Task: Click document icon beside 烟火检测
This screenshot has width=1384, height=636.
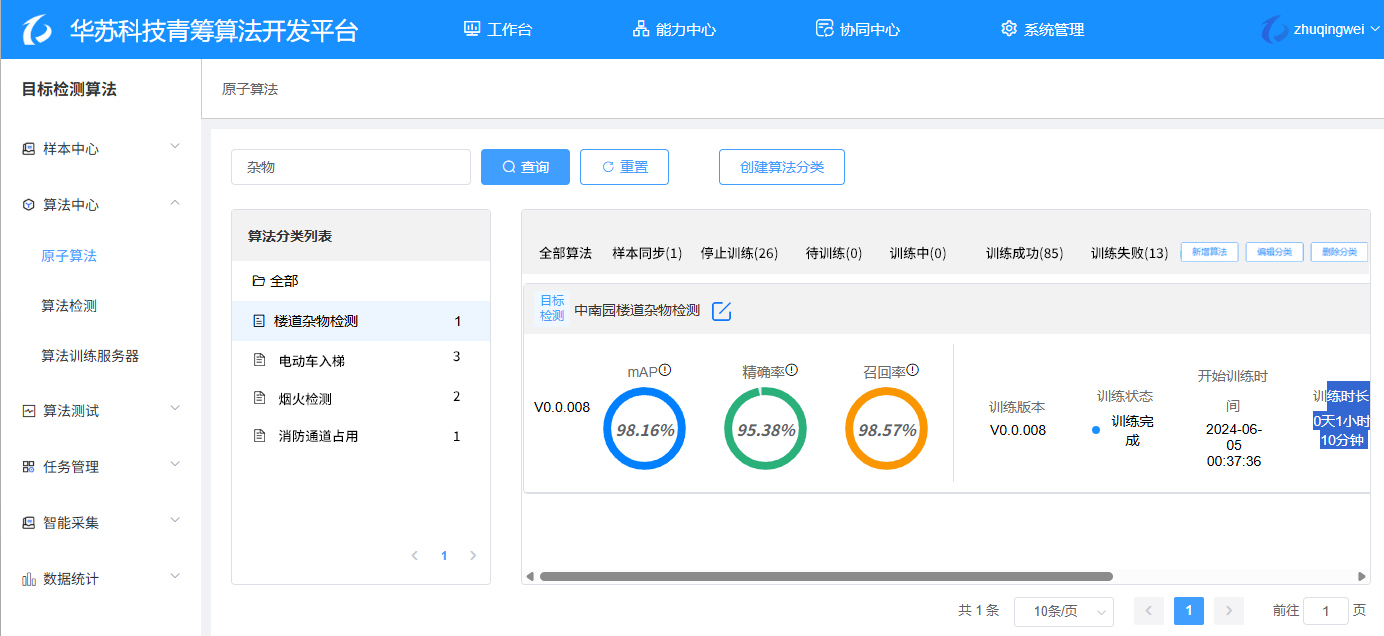Action: tap(259, 398)
